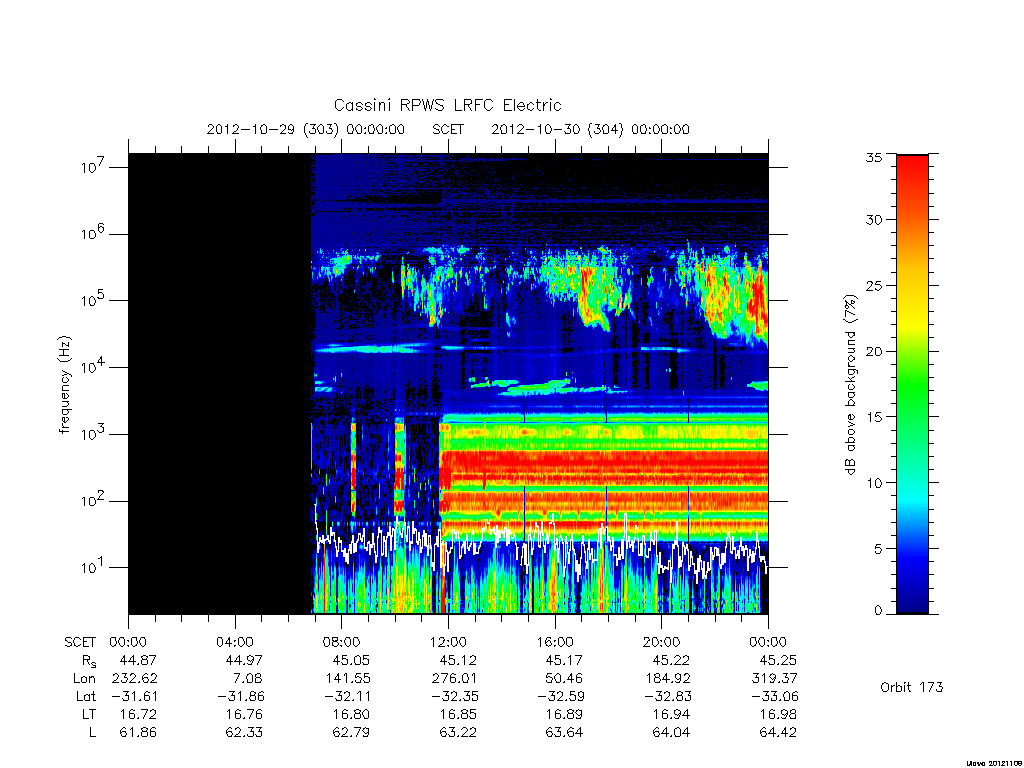Click the Lon value '319.37'

pos(775,678)
